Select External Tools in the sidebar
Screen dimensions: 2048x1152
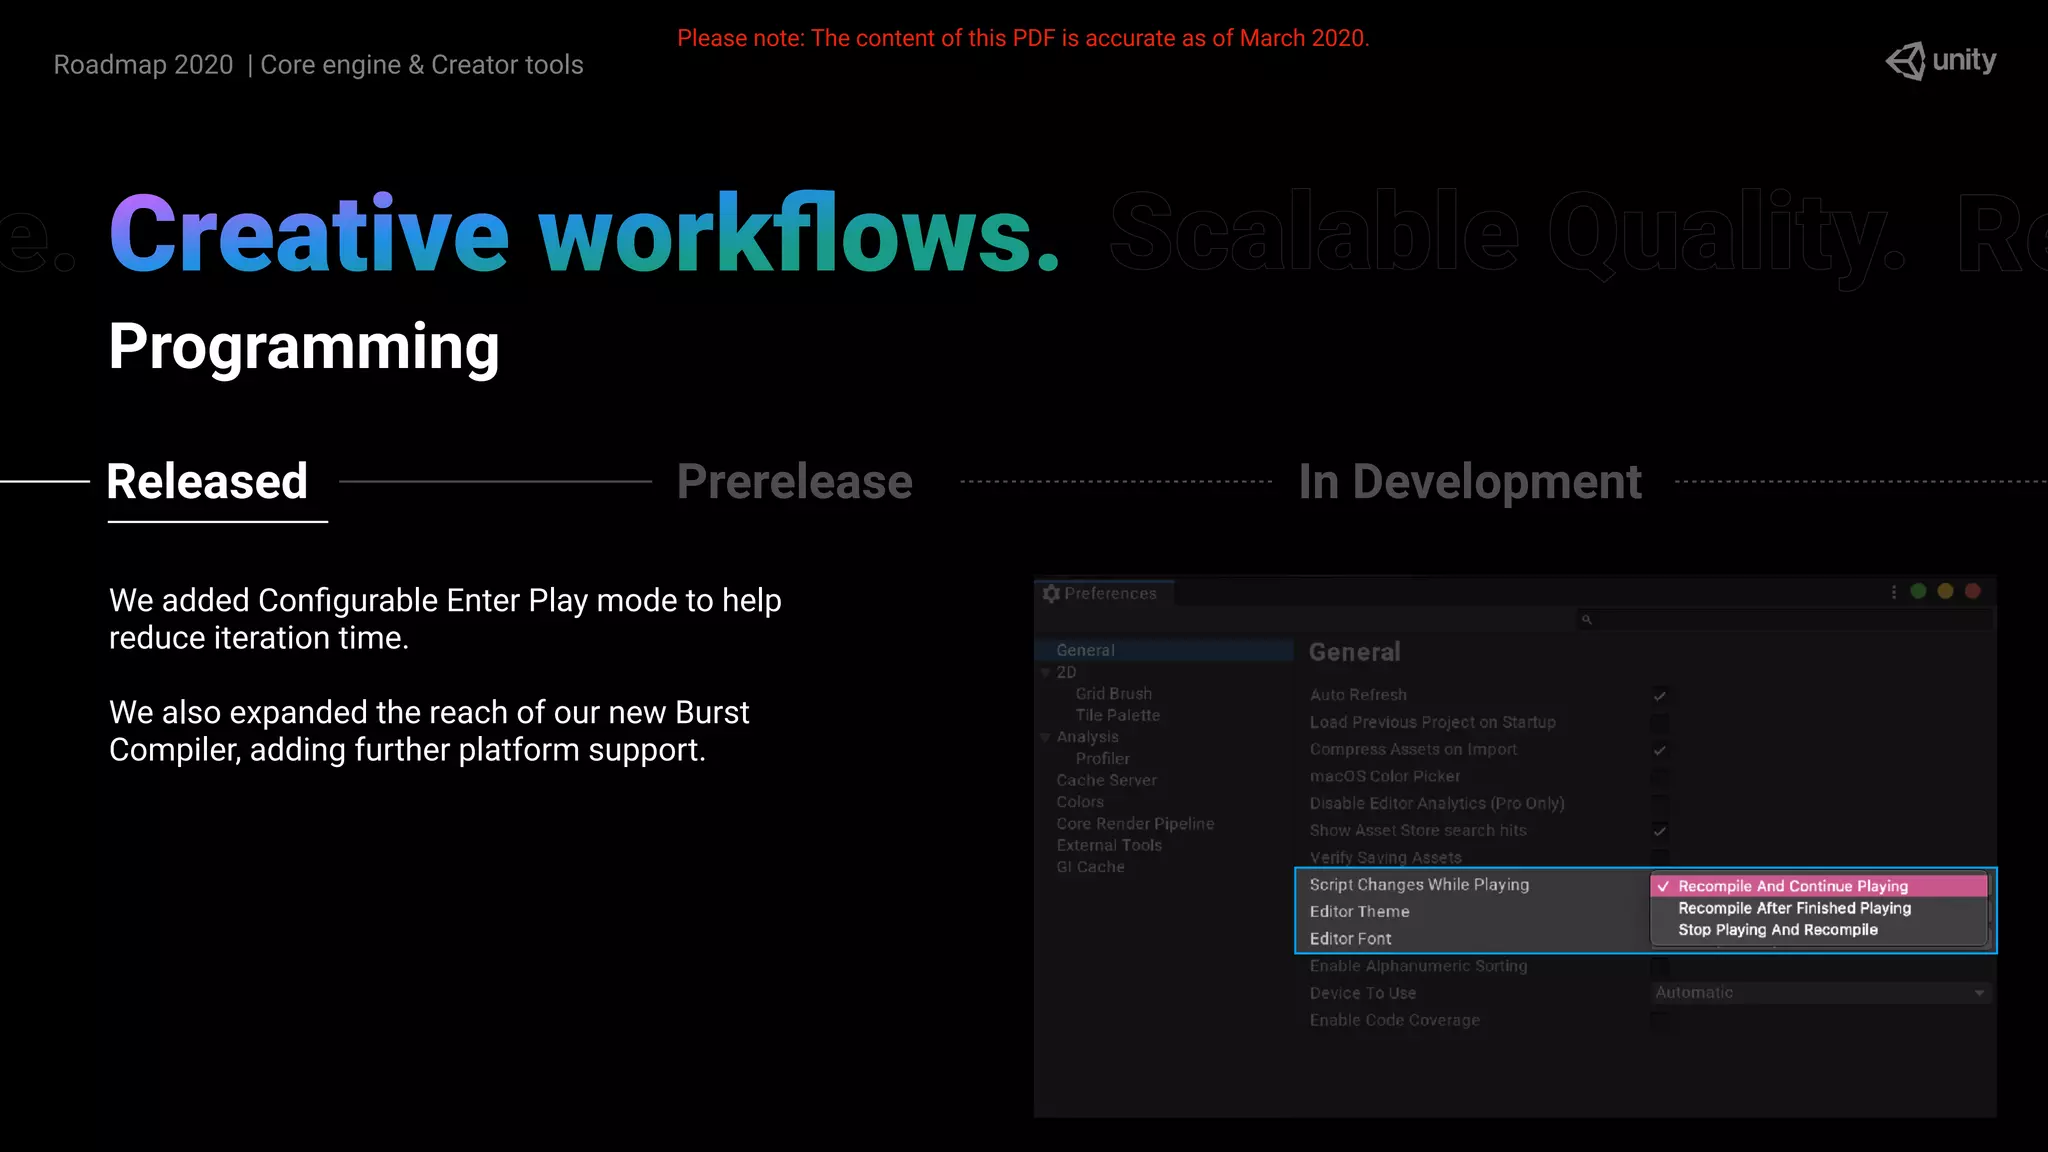[1109, 846]
